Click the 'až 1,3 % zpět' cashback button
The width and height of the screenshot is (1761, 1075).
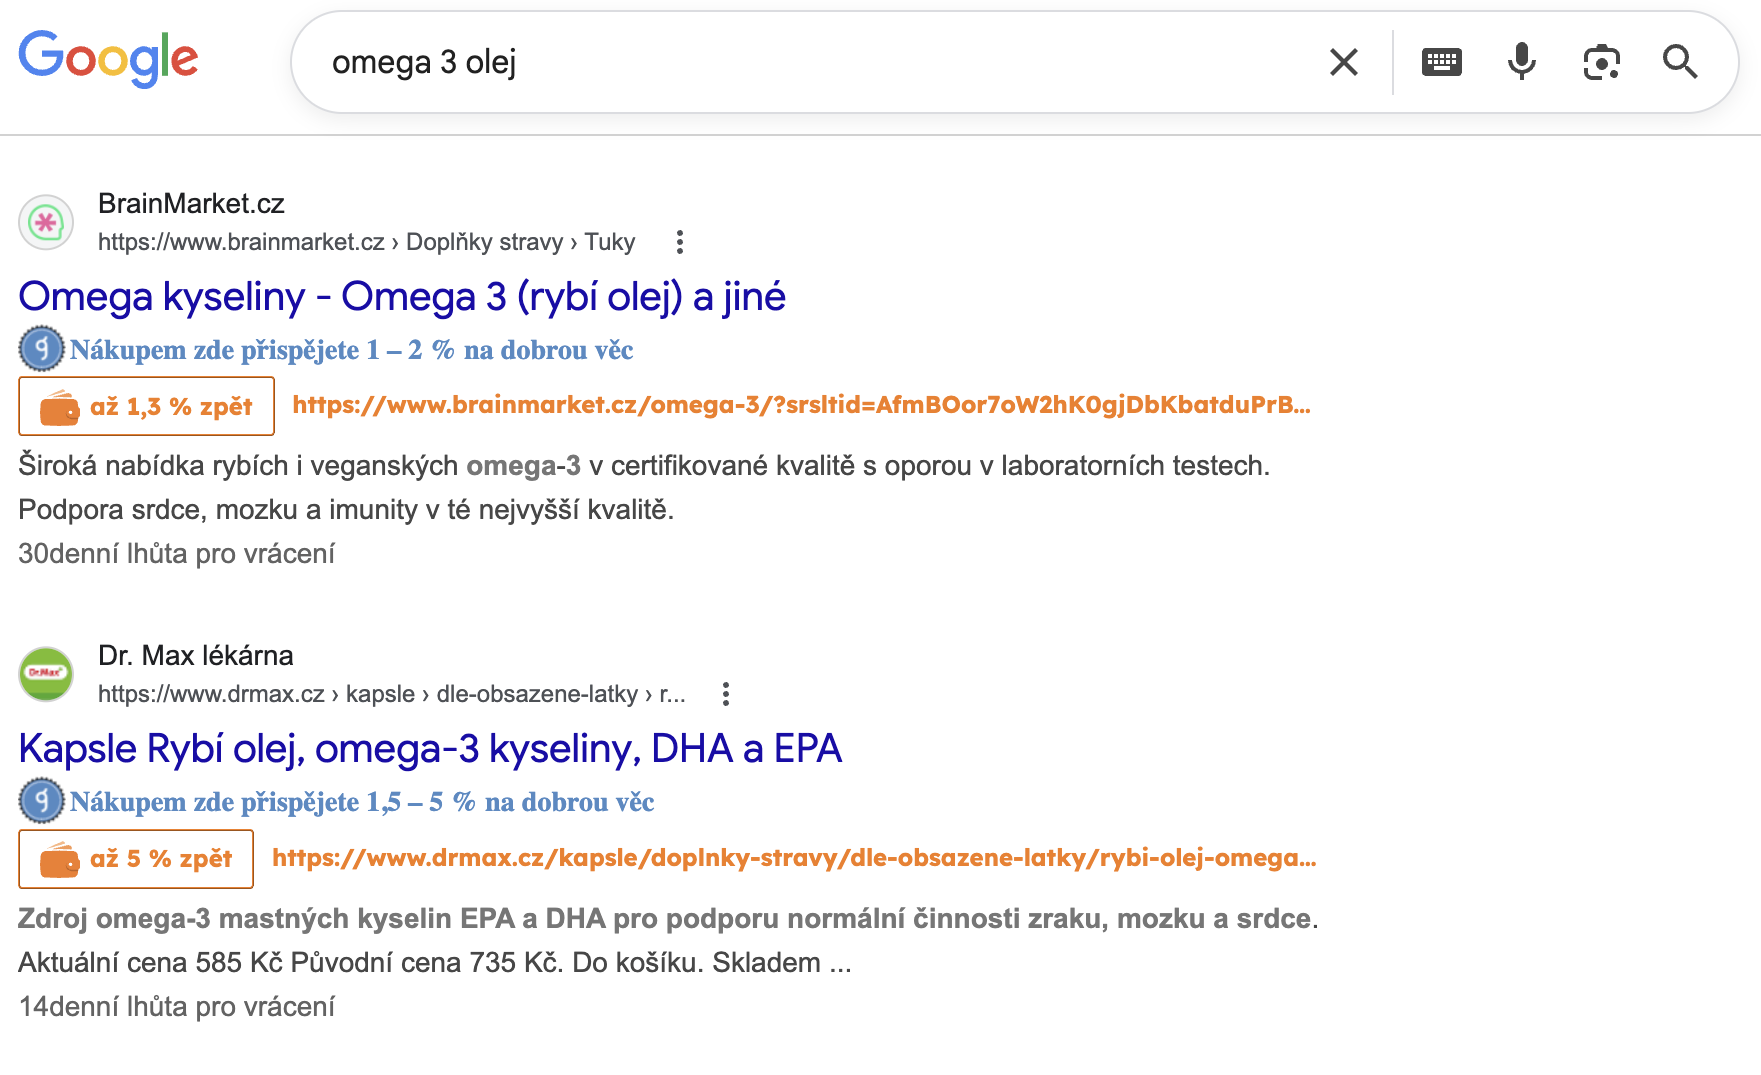point(146,406)
